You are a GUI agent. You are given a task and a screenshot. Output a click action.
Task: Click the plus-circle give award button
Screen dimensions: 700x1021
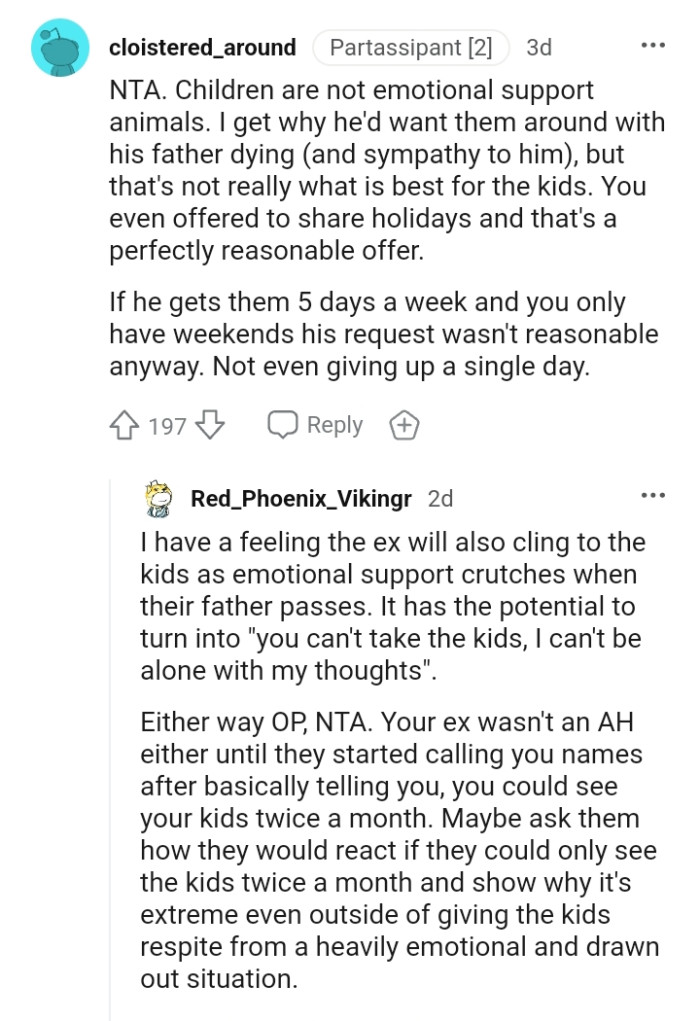coord(404,424)
